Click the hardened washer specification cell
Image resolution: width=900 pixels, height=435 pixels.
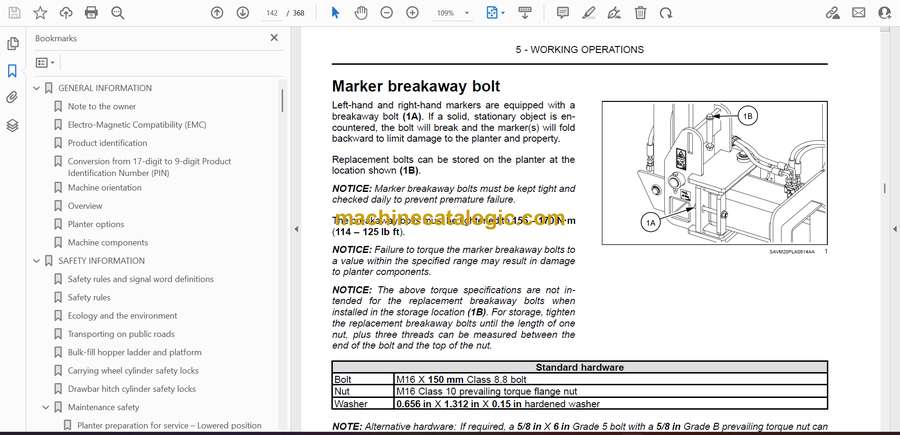tap(611, 404)
